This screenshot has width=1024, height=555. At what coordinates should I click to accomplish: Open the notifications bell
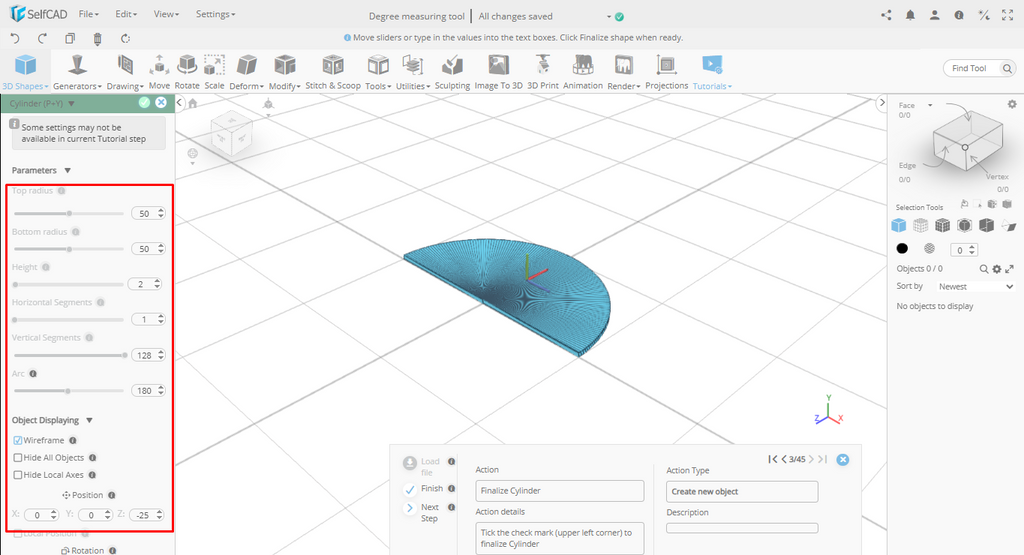click(x=910, y=15)
